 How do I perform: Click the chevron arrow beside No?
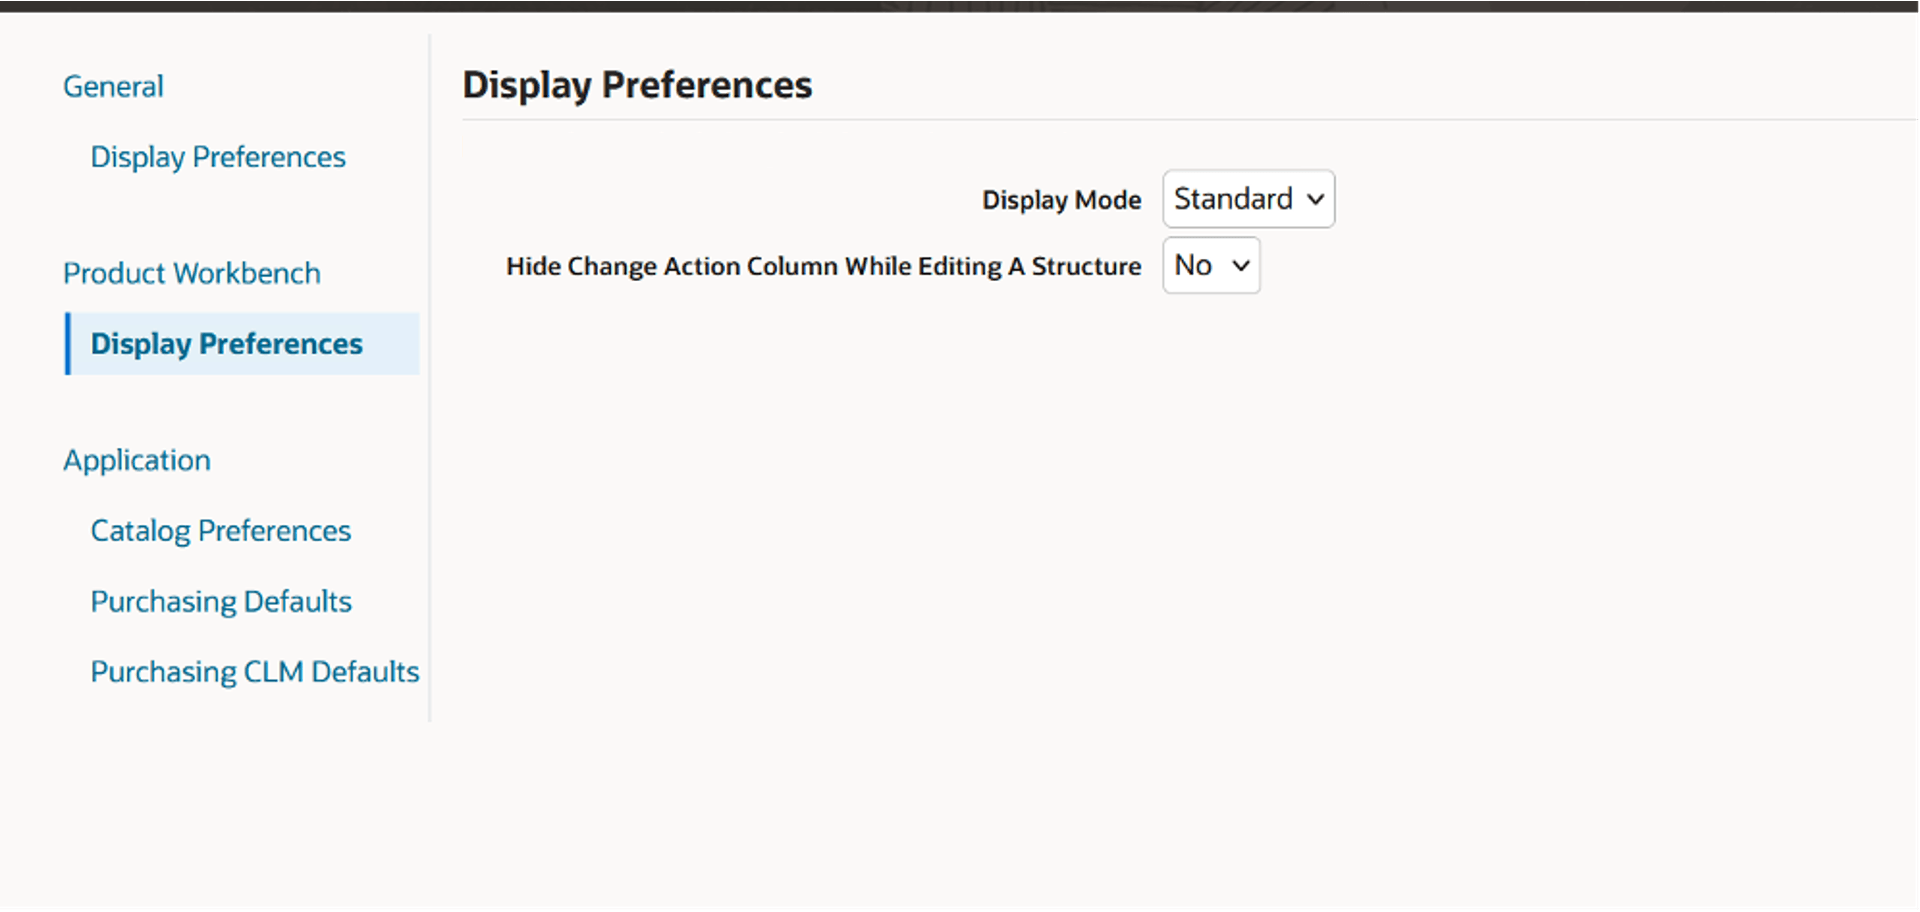coord(1241,266)
